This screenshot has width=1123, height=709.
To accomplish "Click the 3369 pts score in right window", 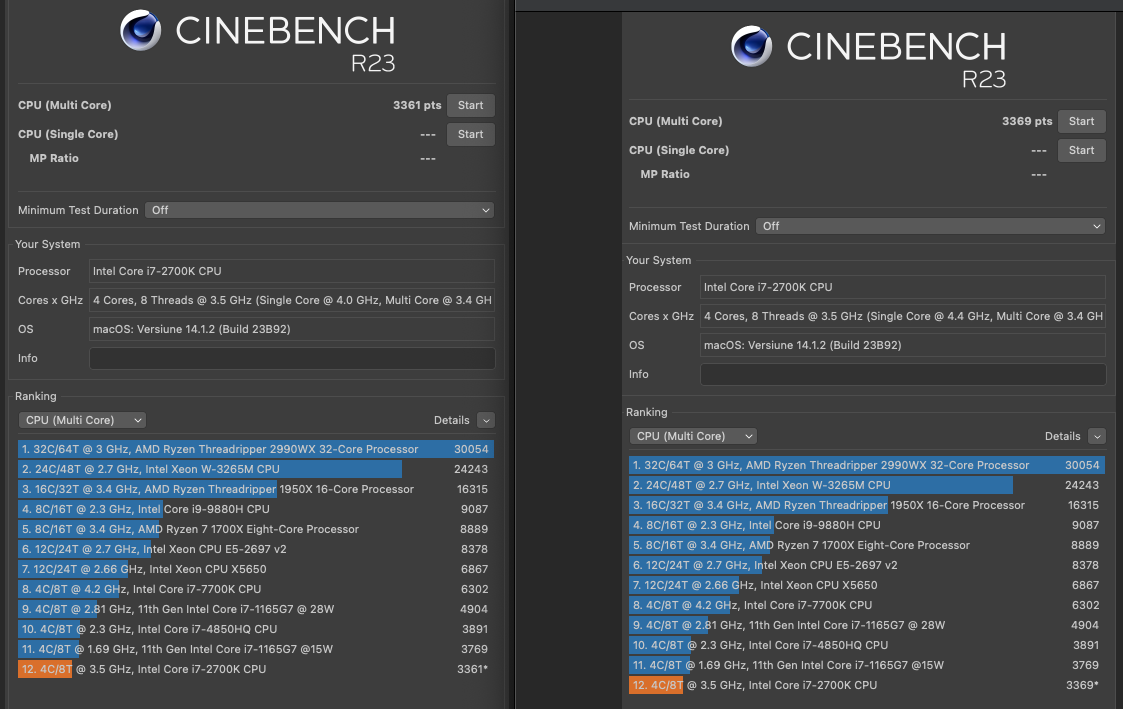I will (x=1027, y=121).
